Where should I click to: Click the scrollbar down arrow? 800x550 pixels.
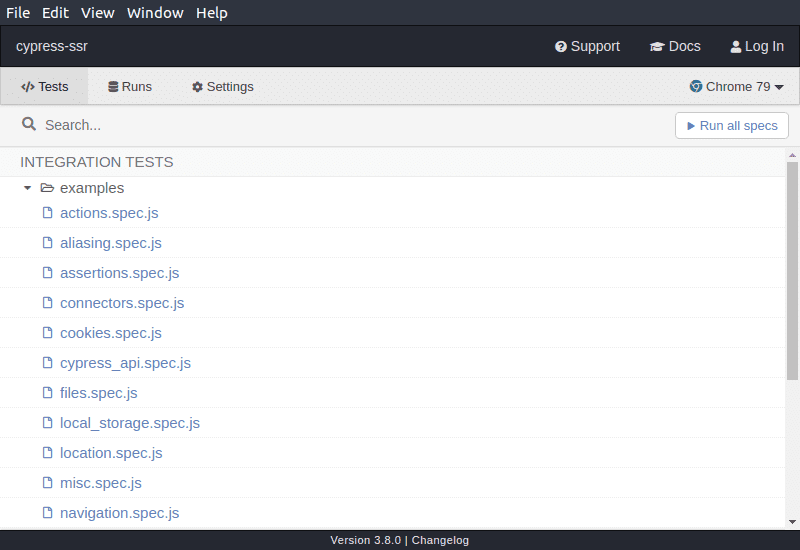[x=792, y=522]
